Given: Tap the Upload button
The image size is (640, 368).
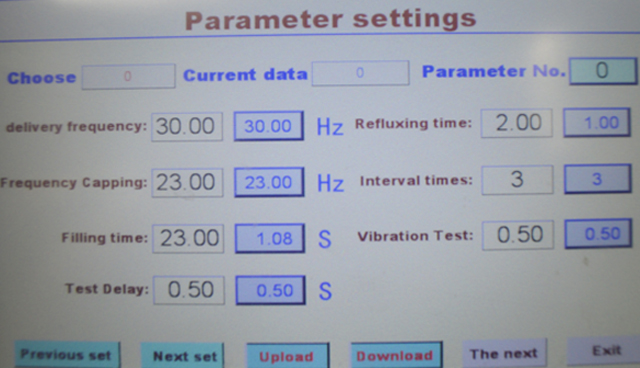Looking at the screenshot, I should click(x=288, y=356).
